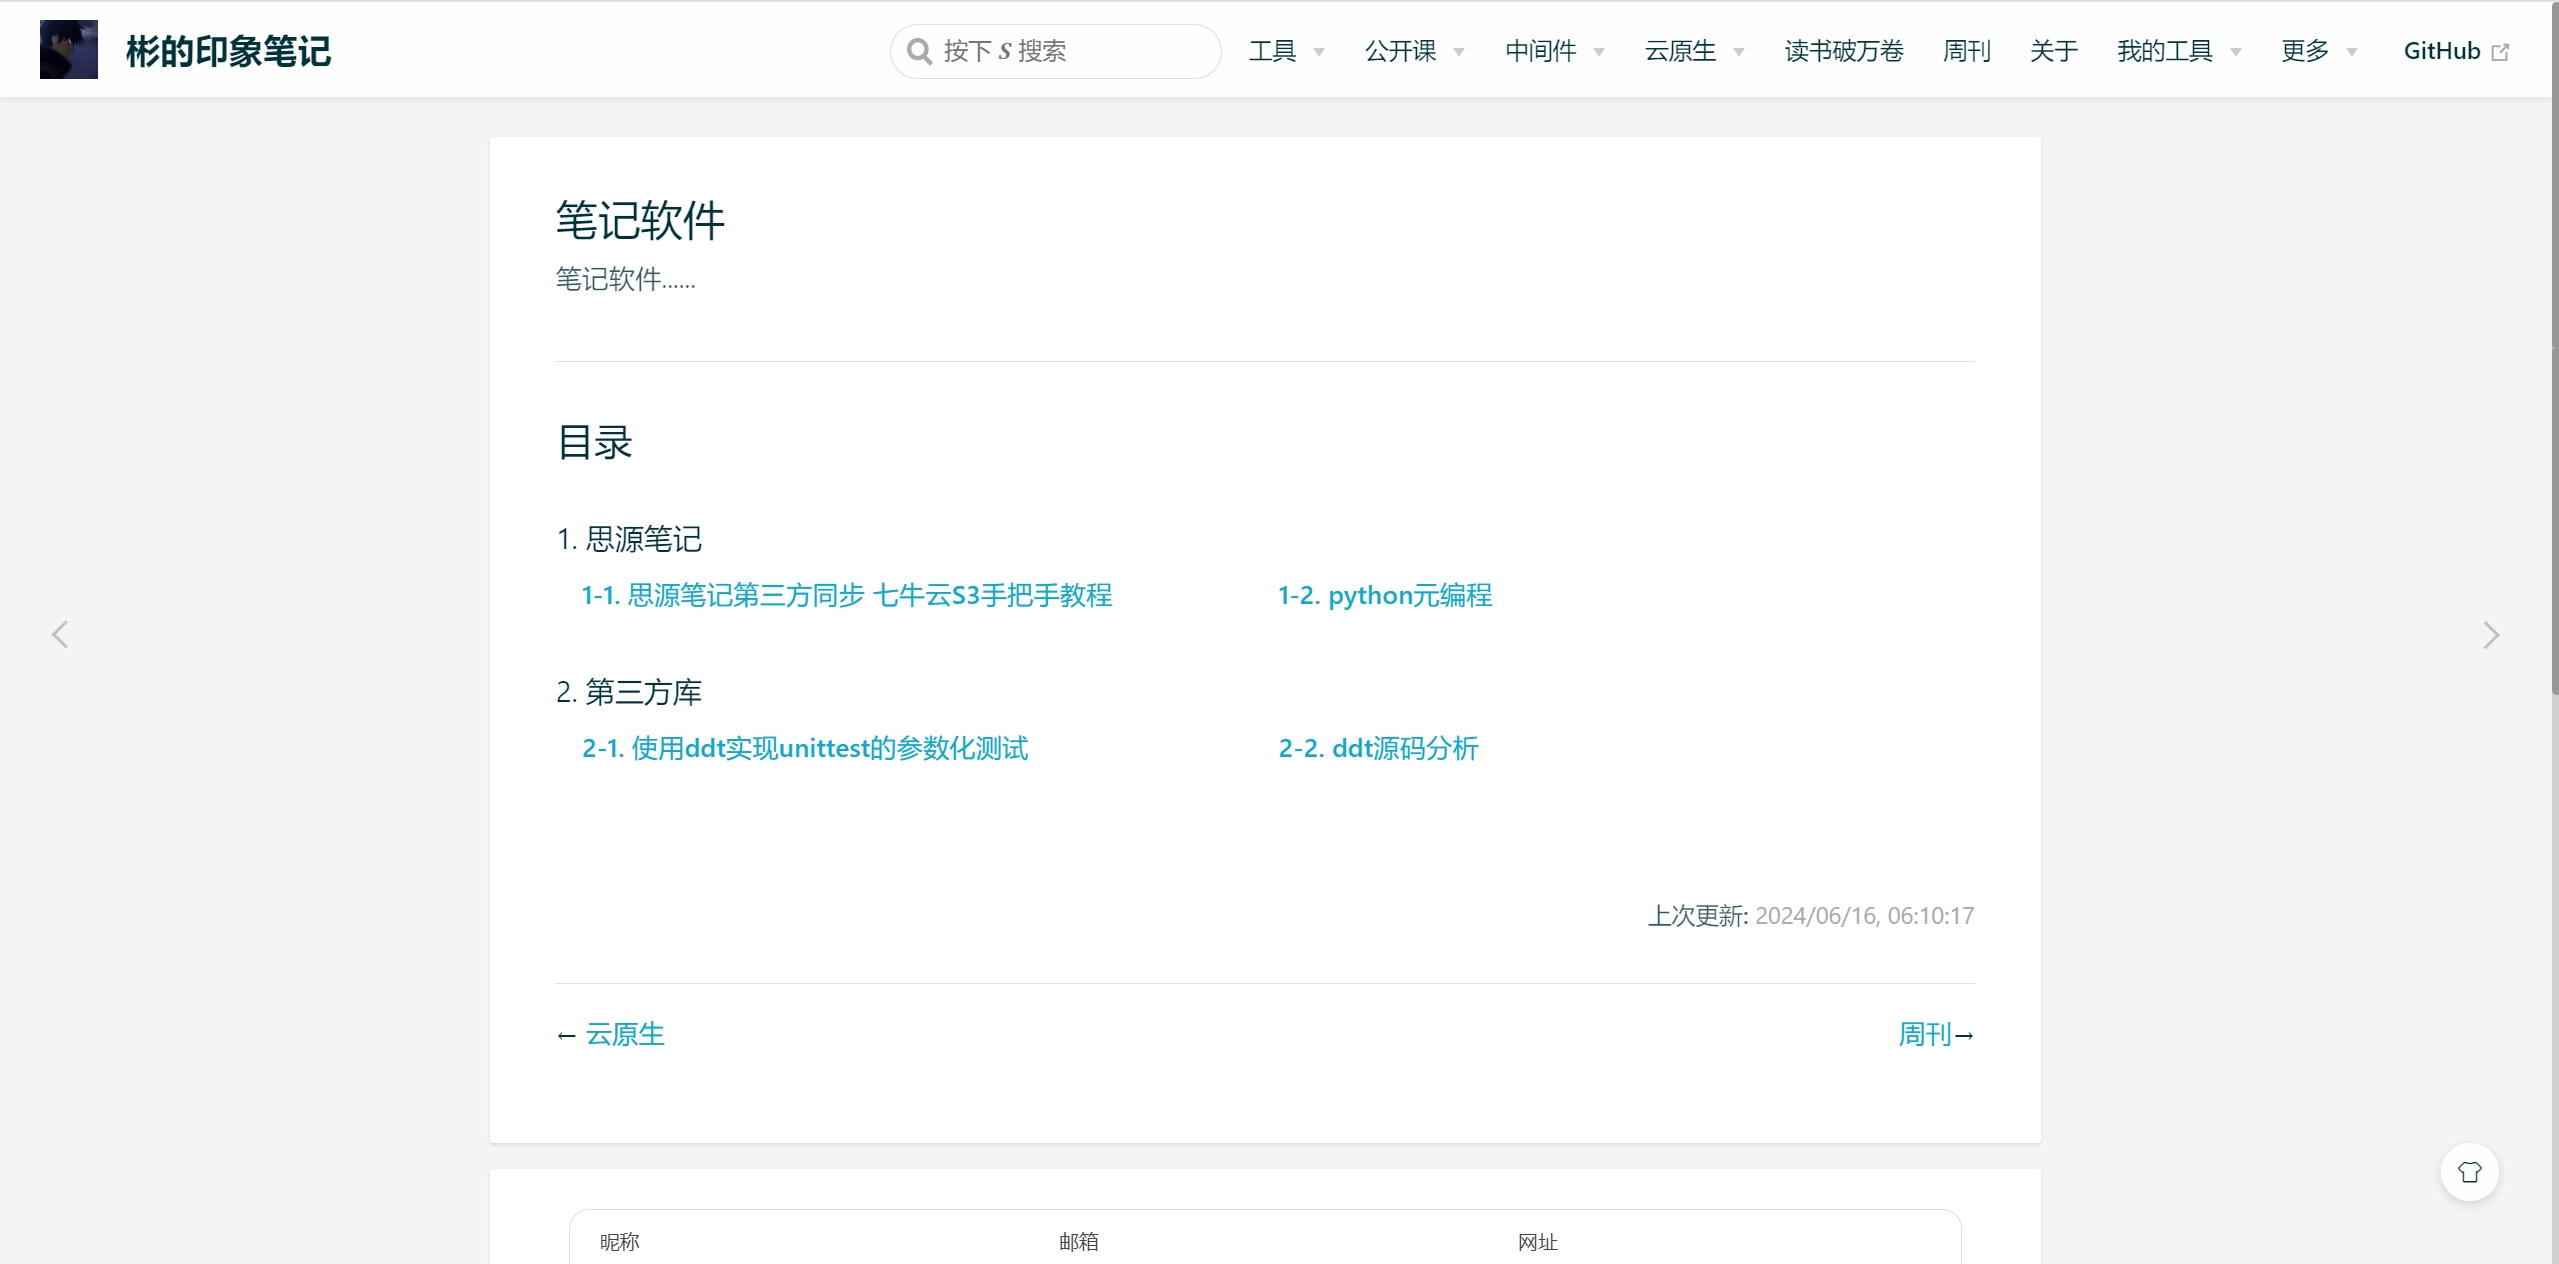The image size is (2559, 1264).
Task: Open the 工具 dropdown menu
Action: [1286, 51]
